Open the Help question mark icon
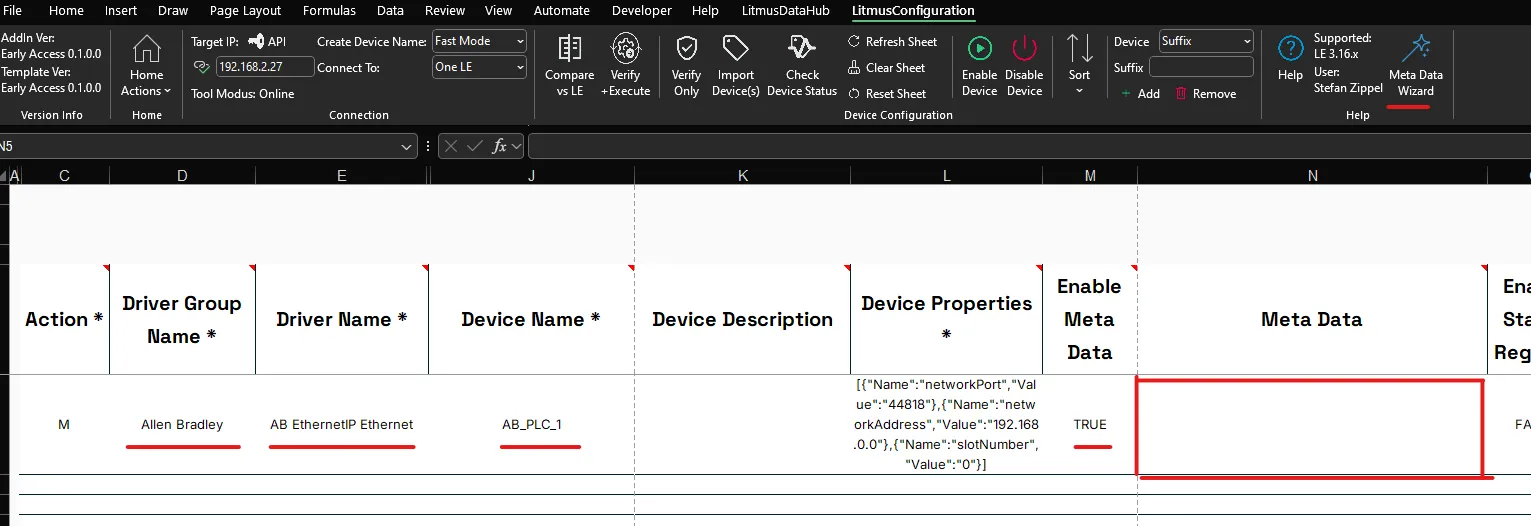The image size is (1531, 526). tap(1291, 48)
